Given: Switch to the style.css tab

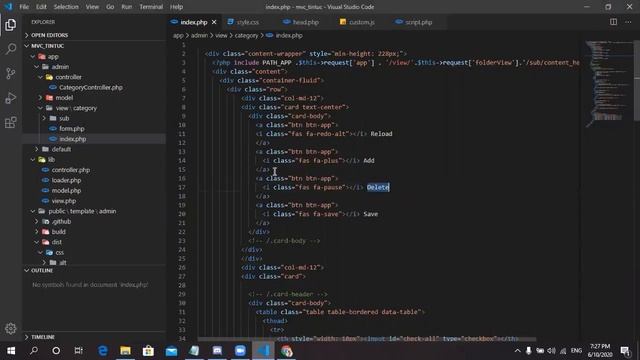Looking at the screenshot, I should click(247, 22).
